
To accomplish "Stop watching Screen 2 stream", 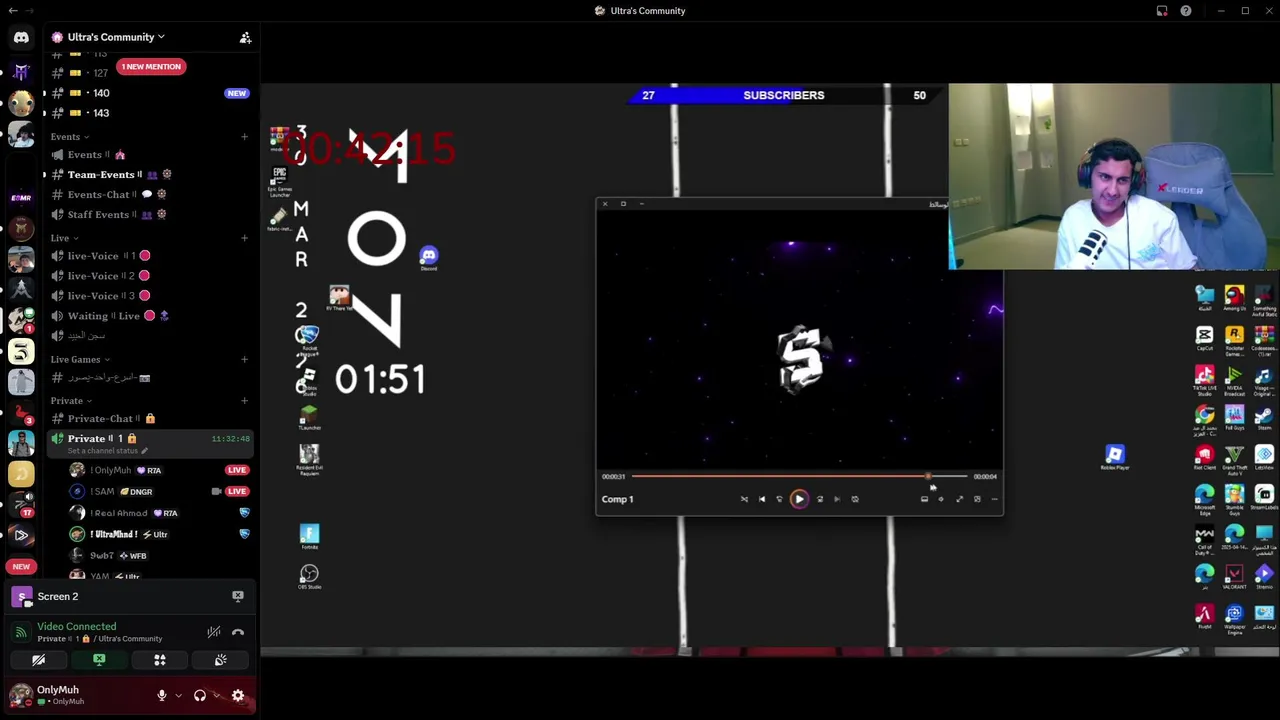I will click(238, 596).
